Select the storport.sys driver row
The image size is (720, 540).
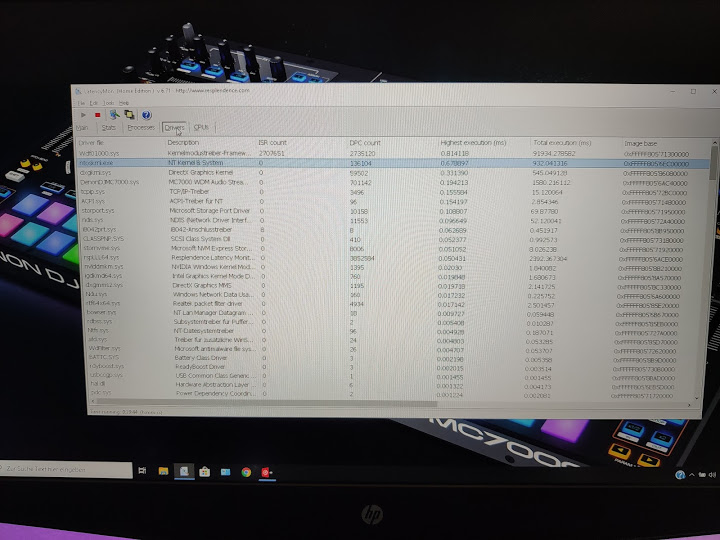click(394, 211)
